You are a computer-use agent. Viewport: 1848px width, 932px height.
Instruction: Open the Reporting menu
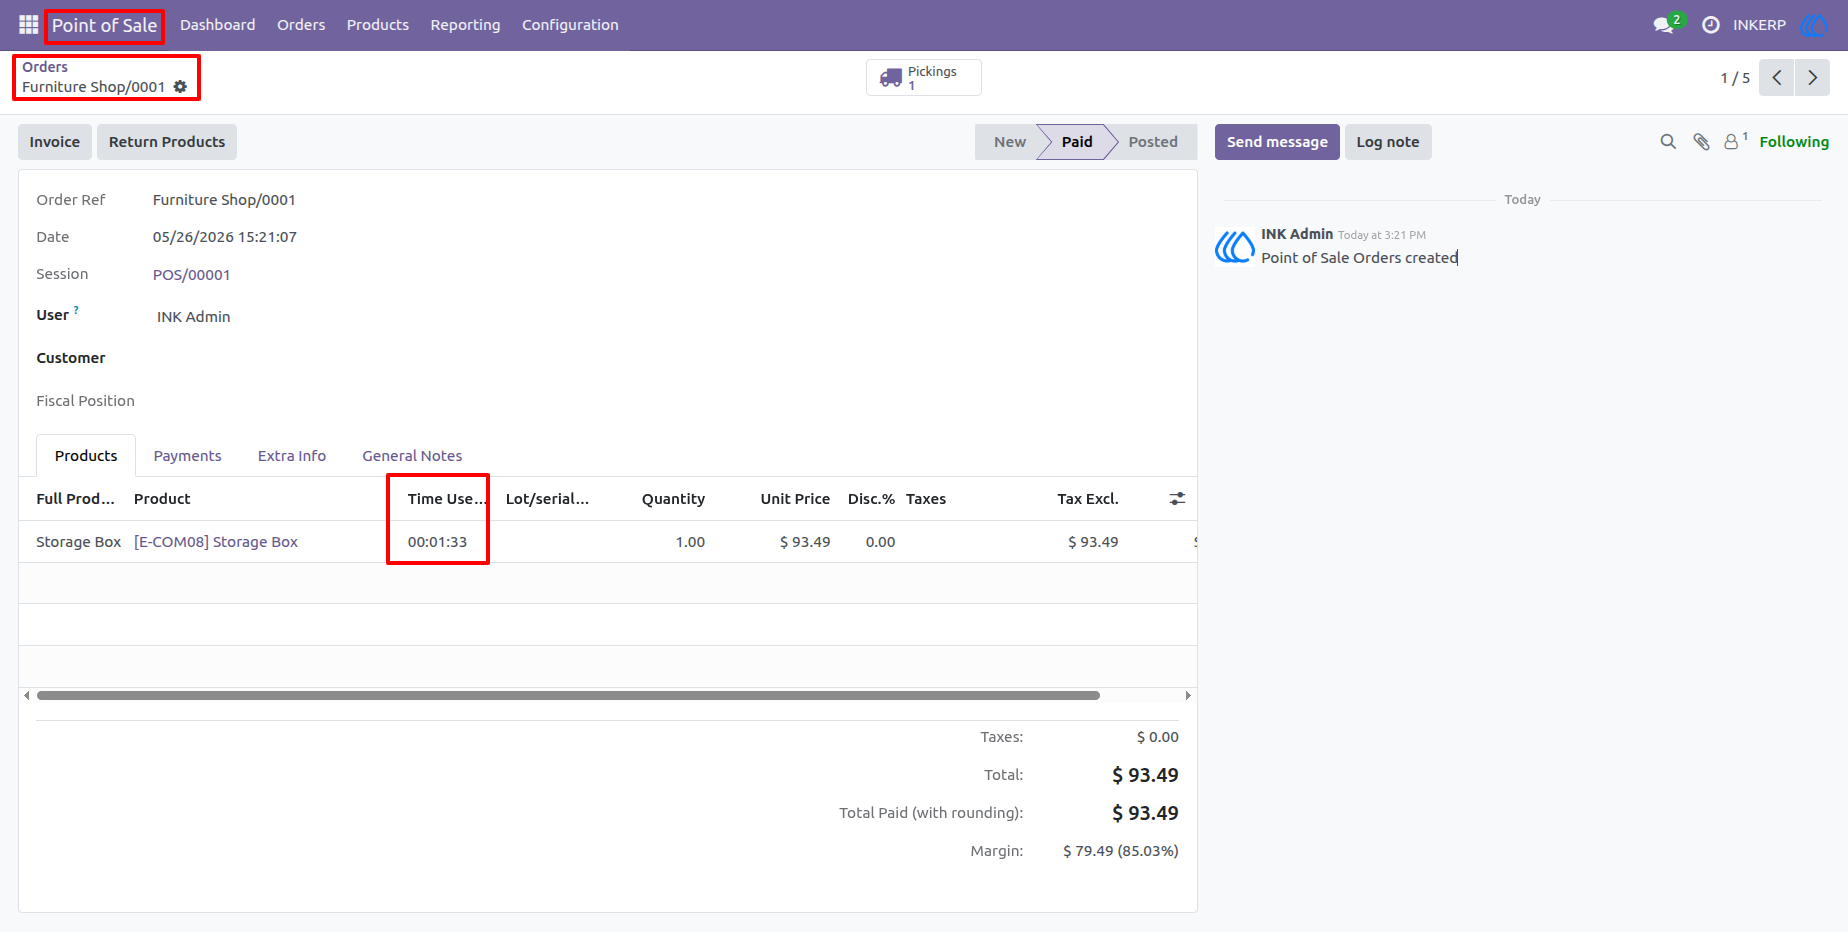[465, 25]
